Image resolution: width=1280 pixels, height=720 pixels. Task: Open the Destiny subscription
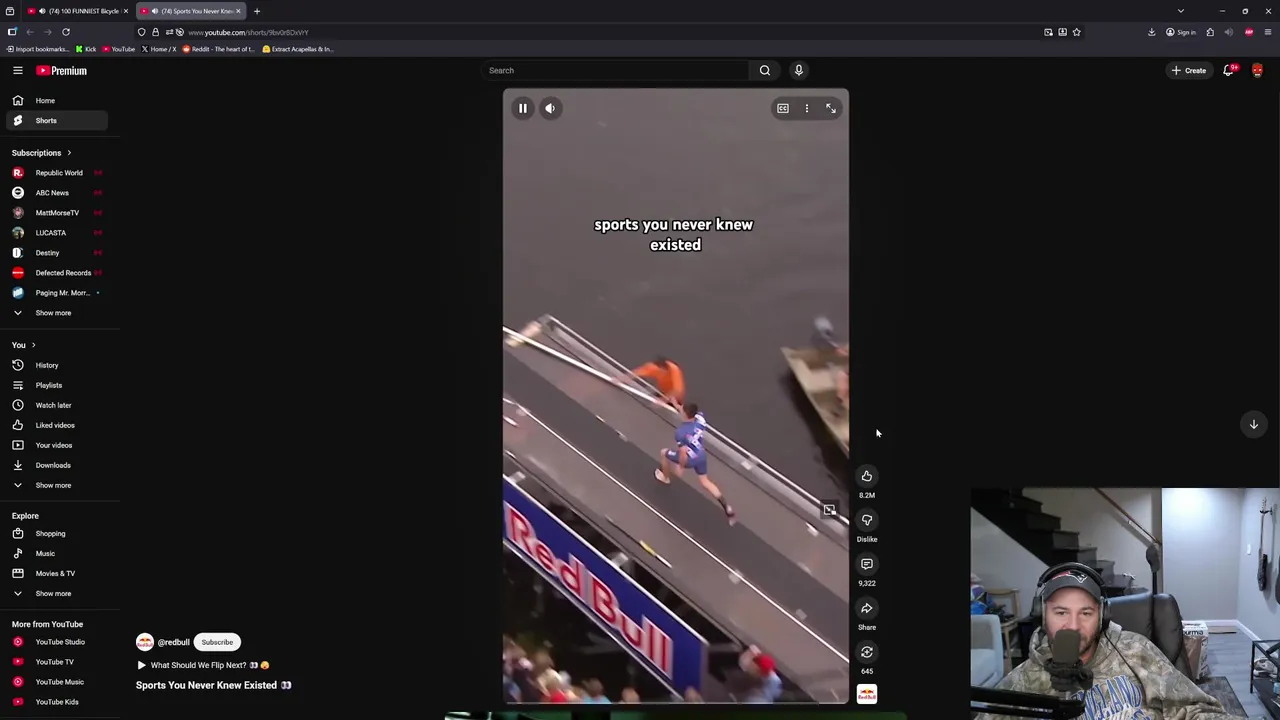point(55,253)
